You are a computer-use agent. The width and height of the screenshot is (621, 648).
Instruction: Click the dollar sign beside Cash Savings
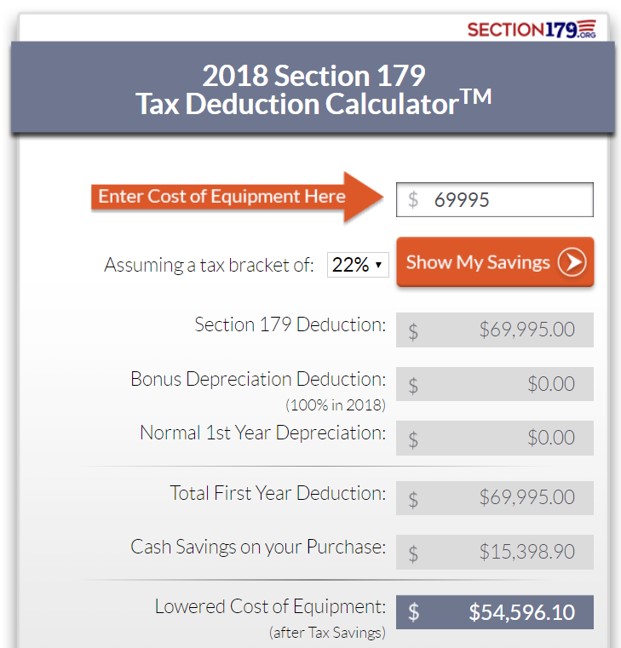click(x=413, y=553)
